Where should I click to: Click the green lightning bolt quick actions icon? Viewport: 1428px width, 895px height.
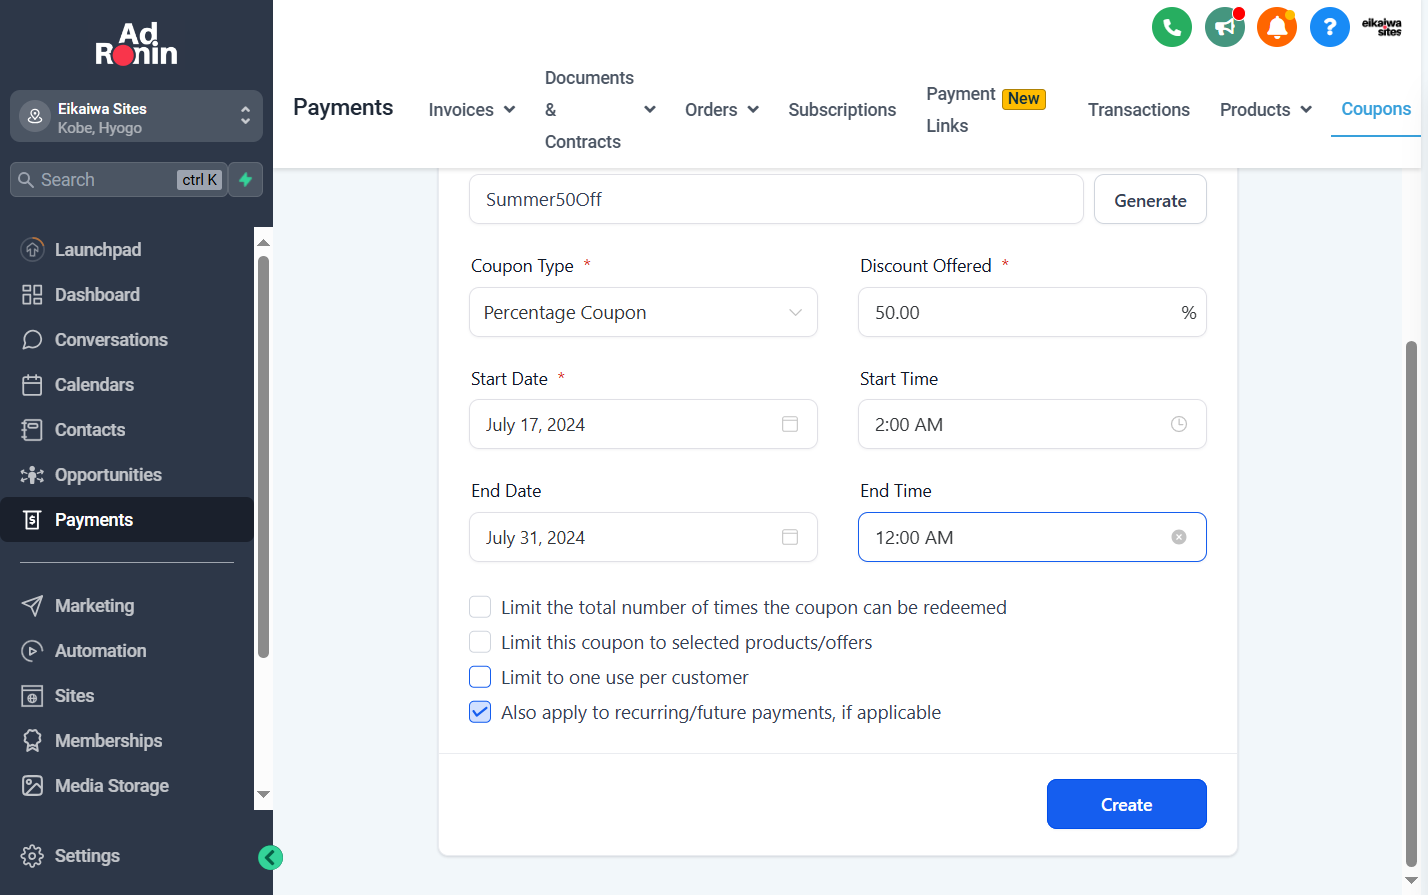(x=246, y=180)
